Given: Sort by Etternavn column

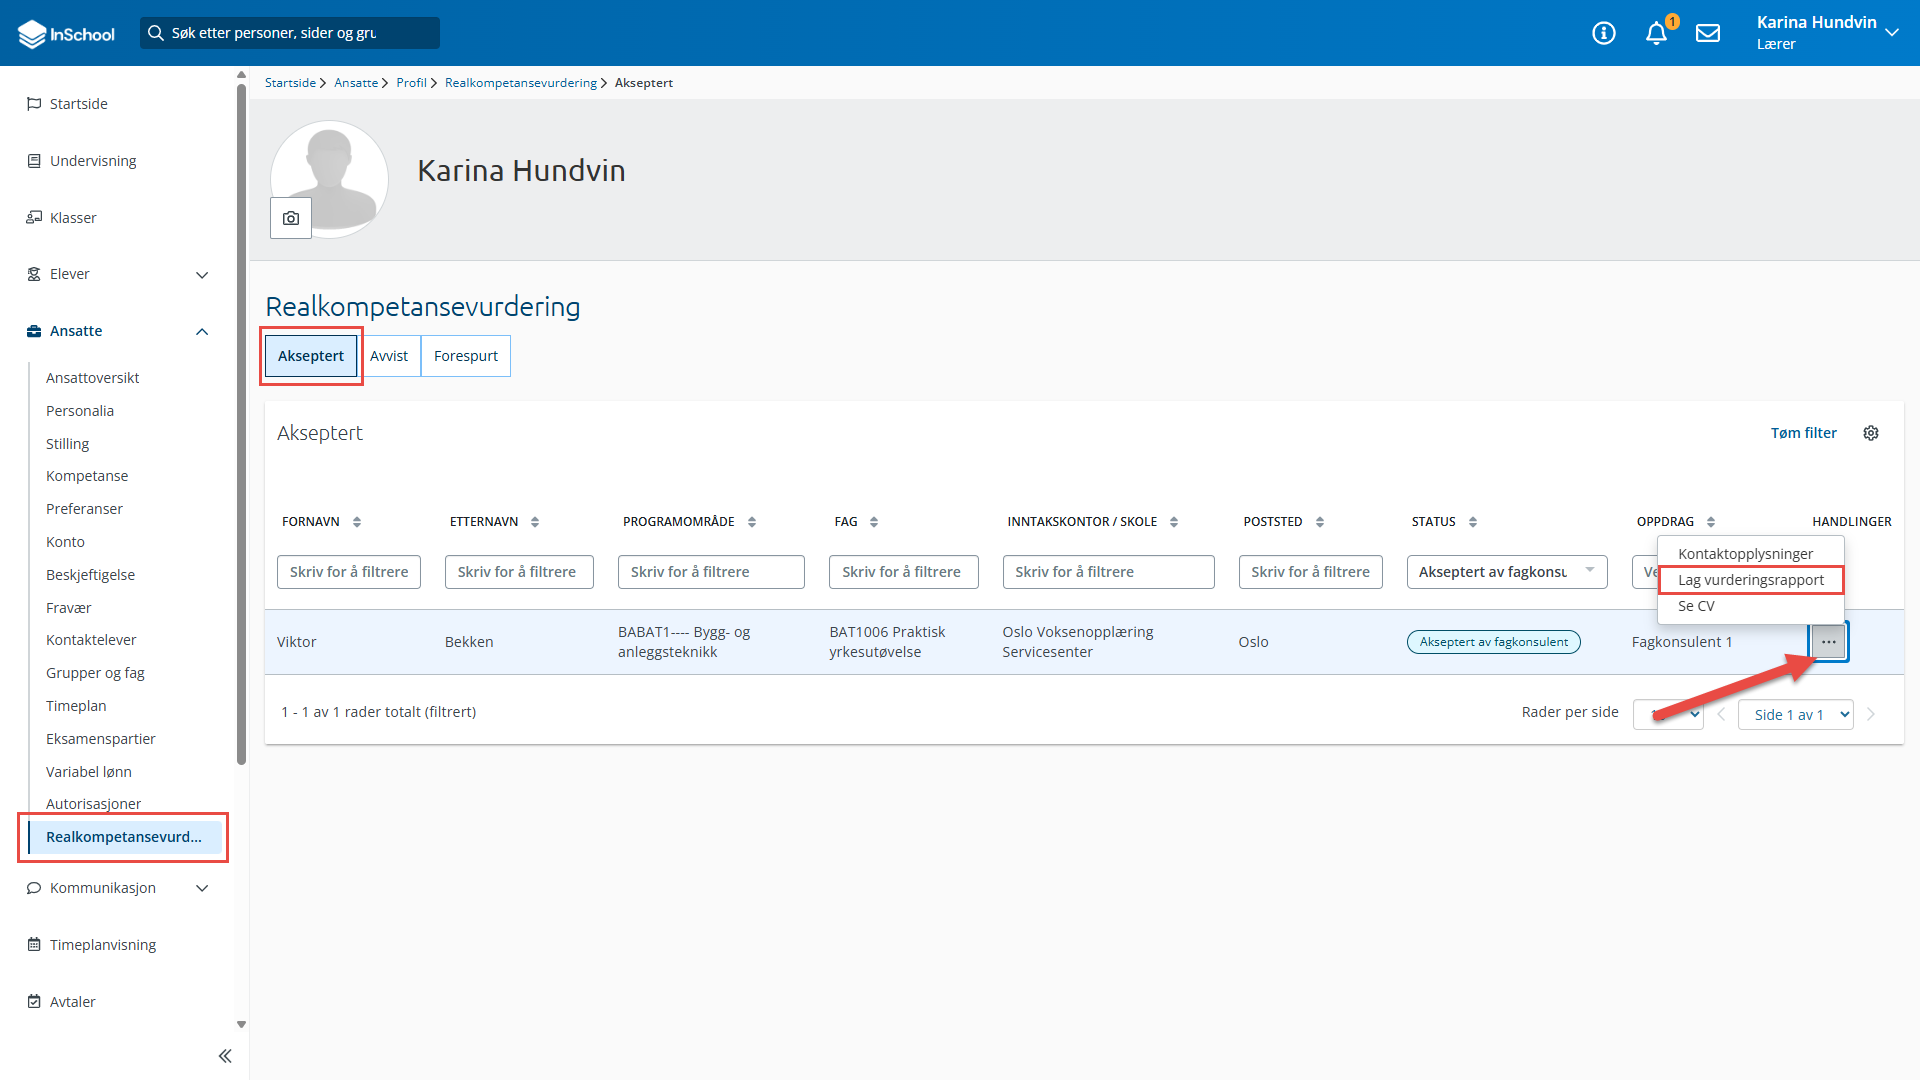Looking at the screenshot, I should [x=535, y=522].
